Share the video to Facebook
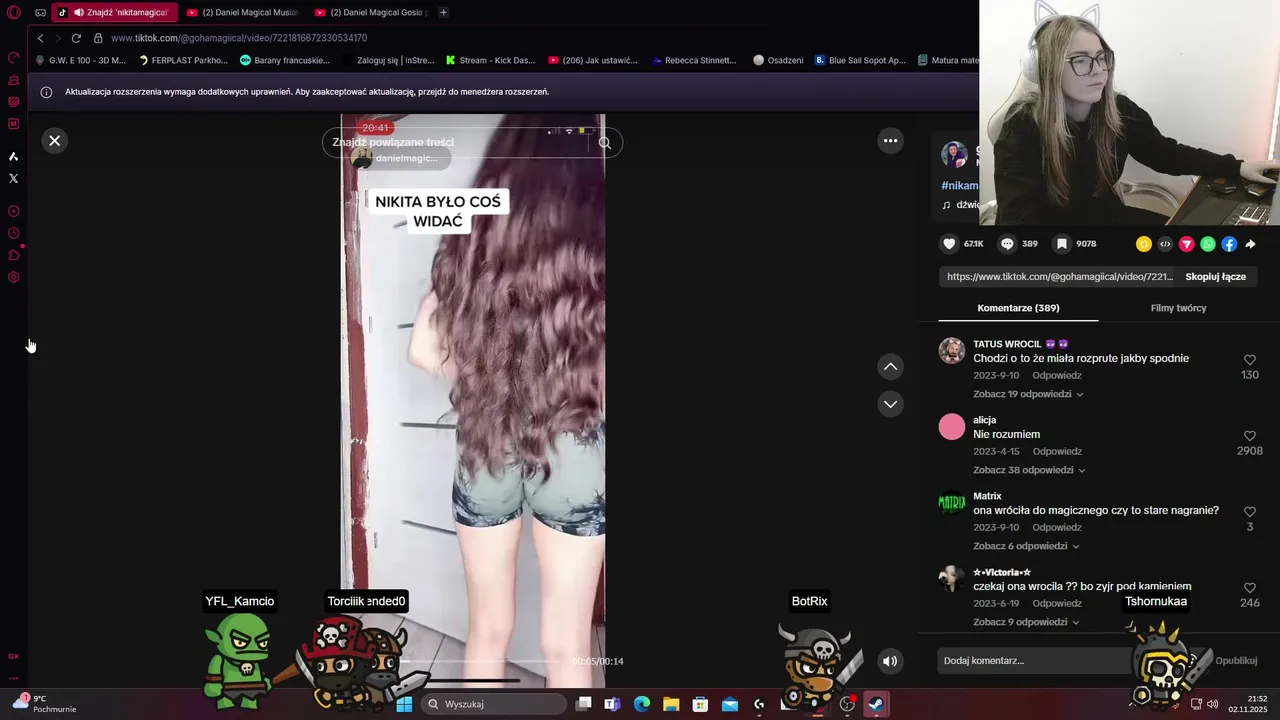The width and height of the screenshot is (1280, 720). [1229, 244]
